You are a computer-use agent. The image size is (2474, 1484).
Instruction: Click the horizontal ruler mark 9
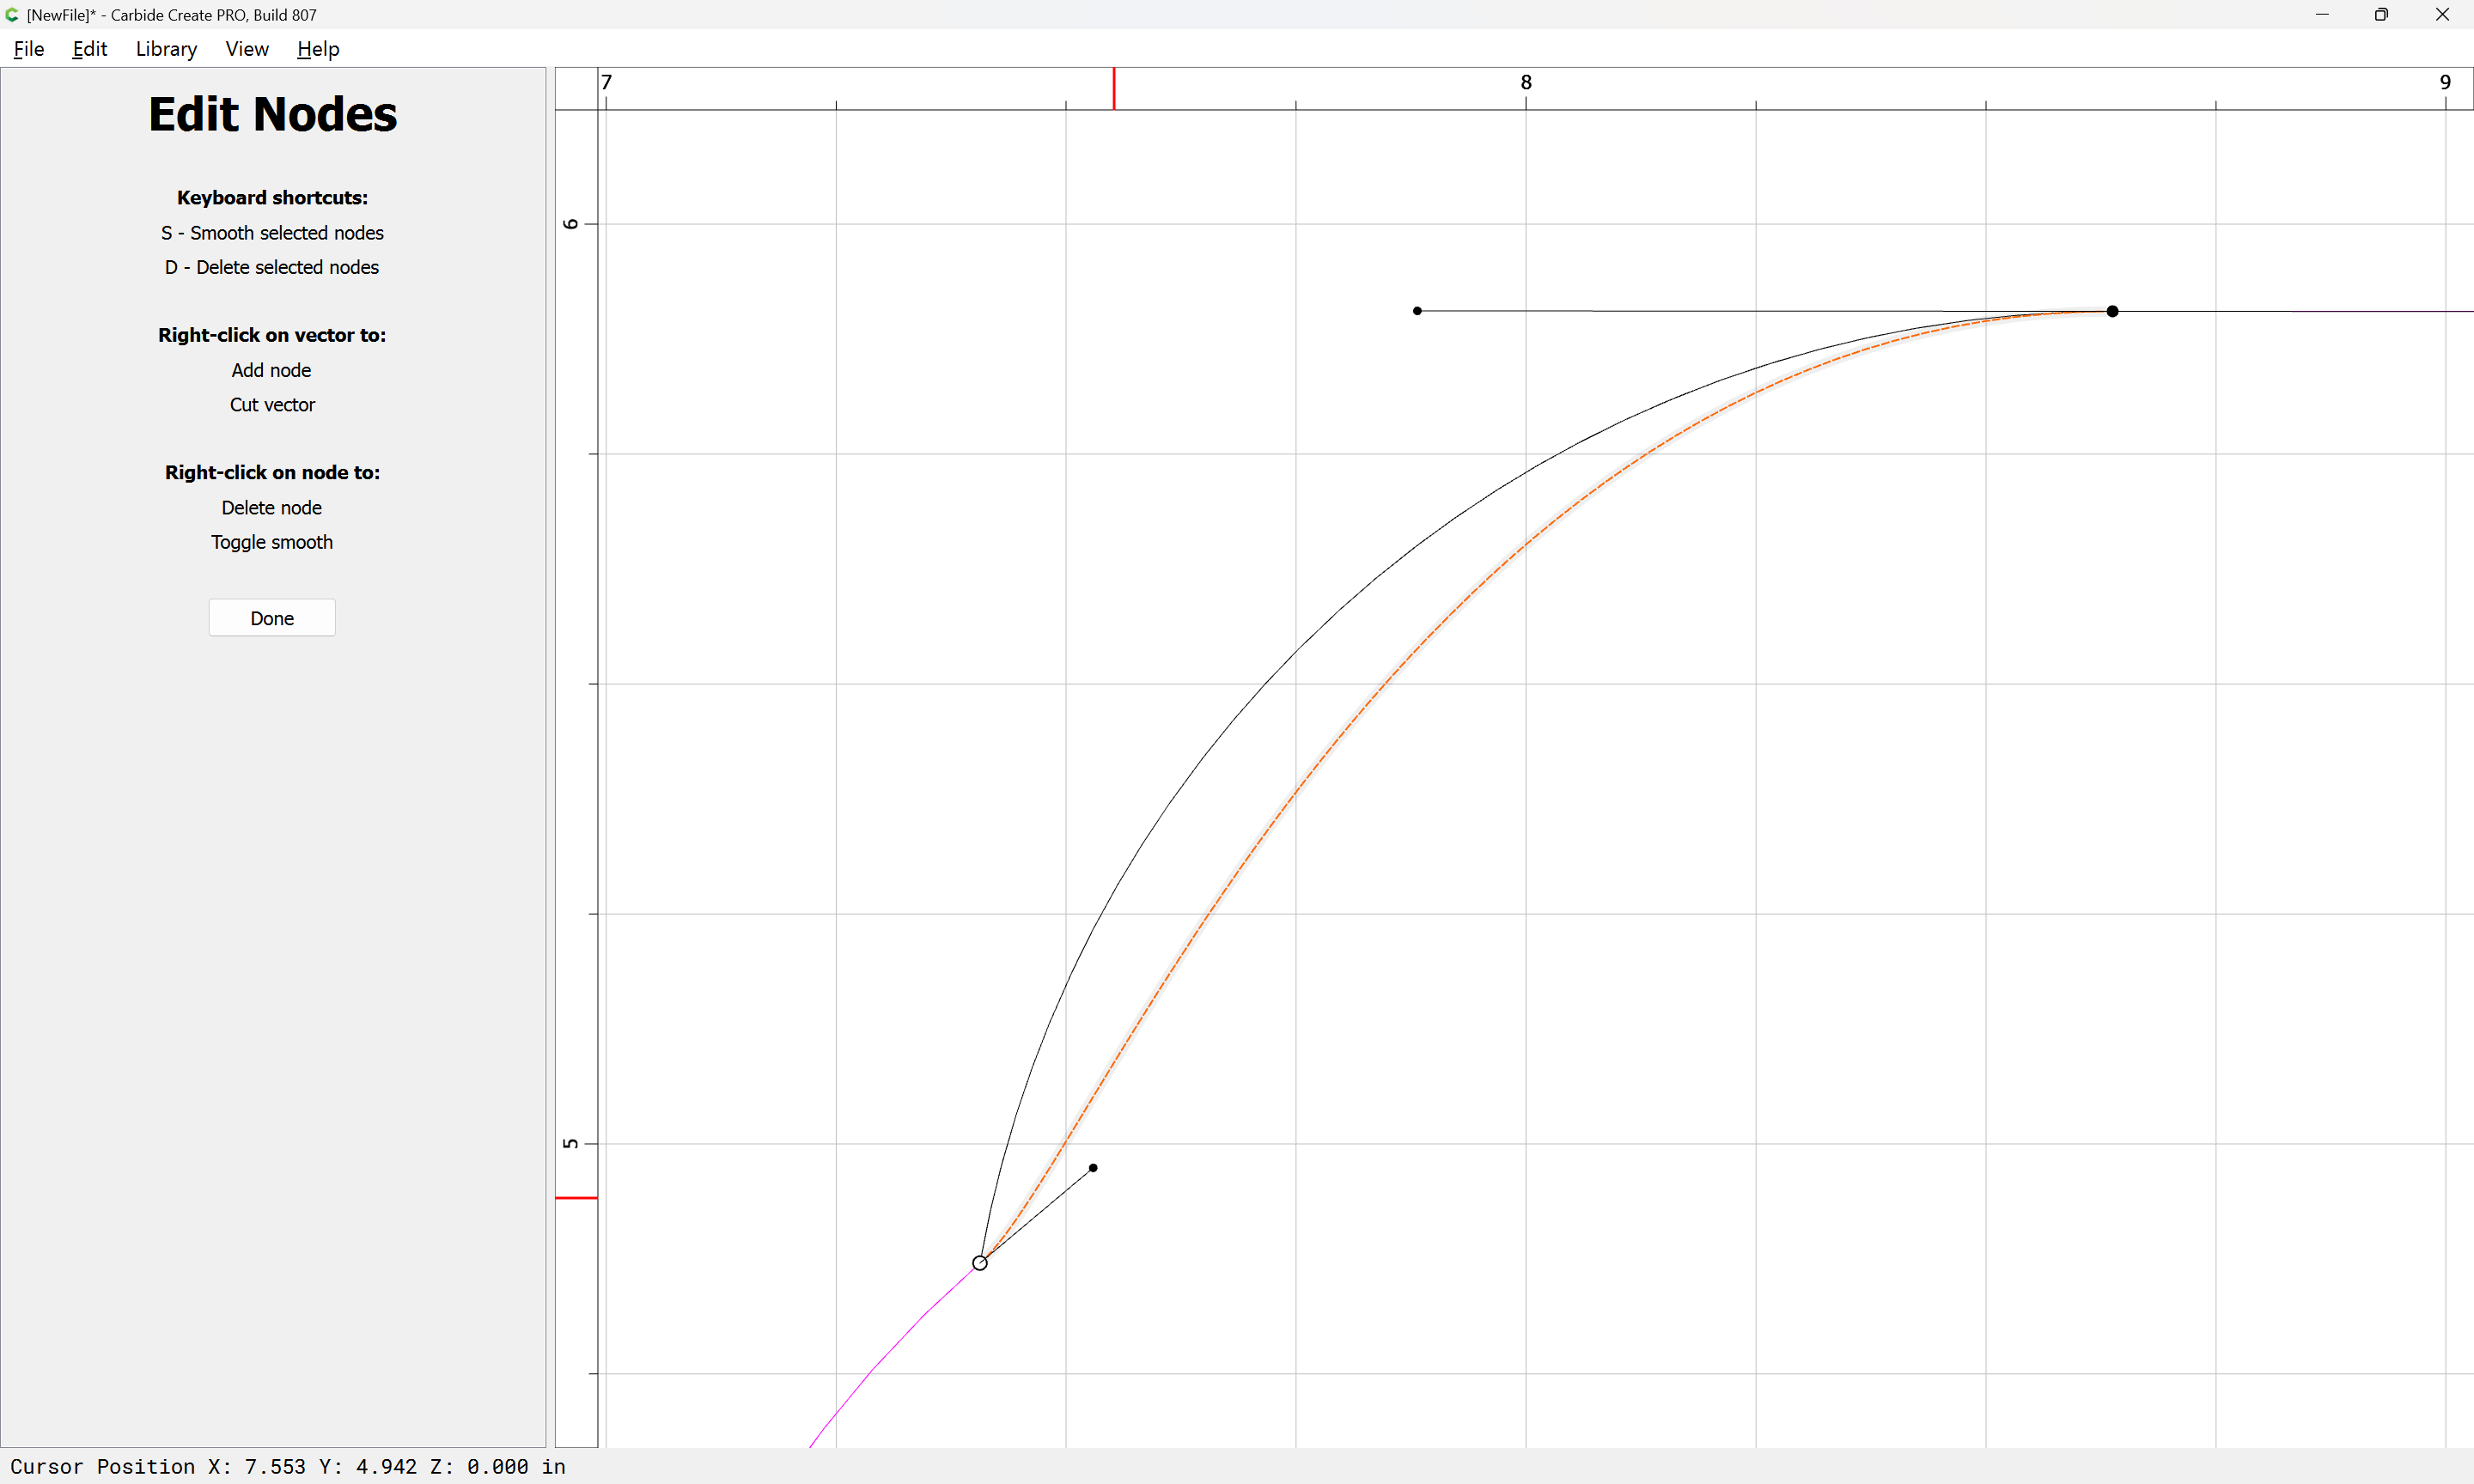(2445, 82)
